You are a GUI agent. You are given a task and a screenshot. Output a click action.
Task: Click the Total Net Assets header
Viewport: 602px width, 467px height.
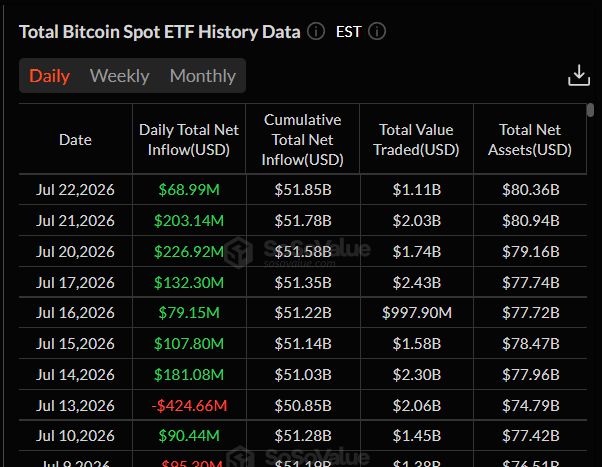(530, 140)
